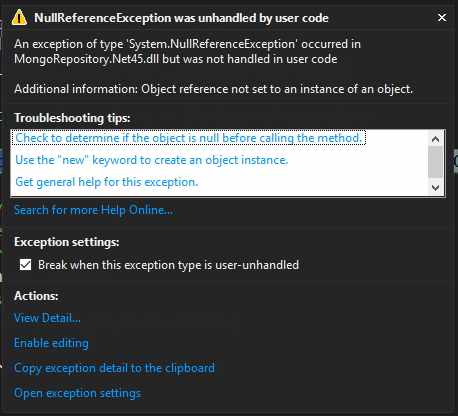
Task: Click the tips list scroll up arrow
Action: (435, 139)
